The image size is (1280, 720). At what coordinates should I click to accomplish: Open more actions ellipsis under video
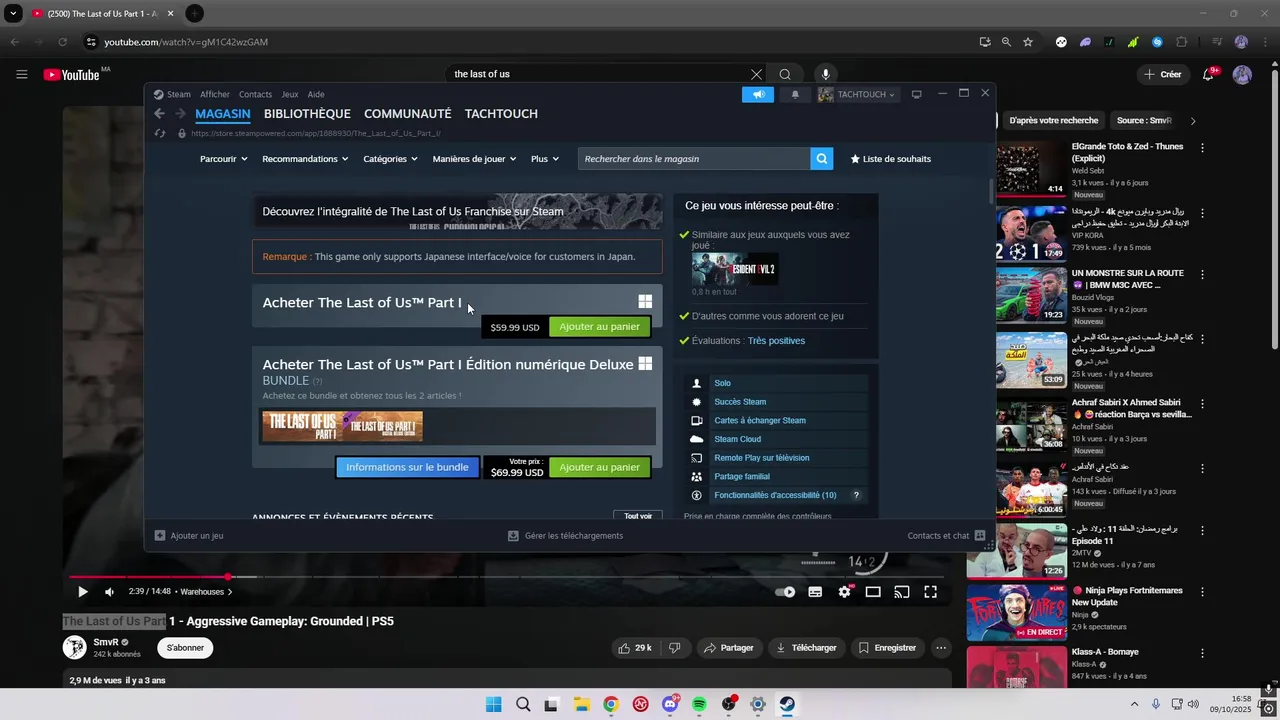pos(940,648)
